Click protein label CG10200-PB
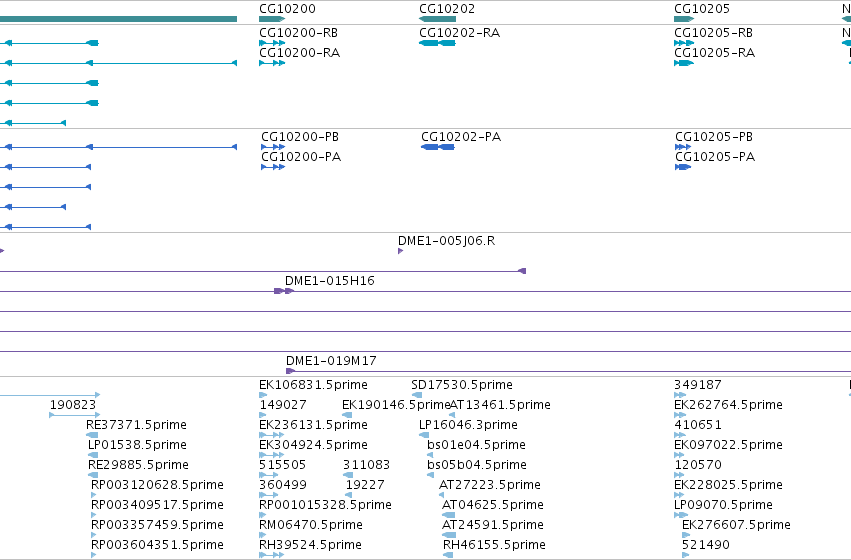The image size is (851, 560). point(300,137)
